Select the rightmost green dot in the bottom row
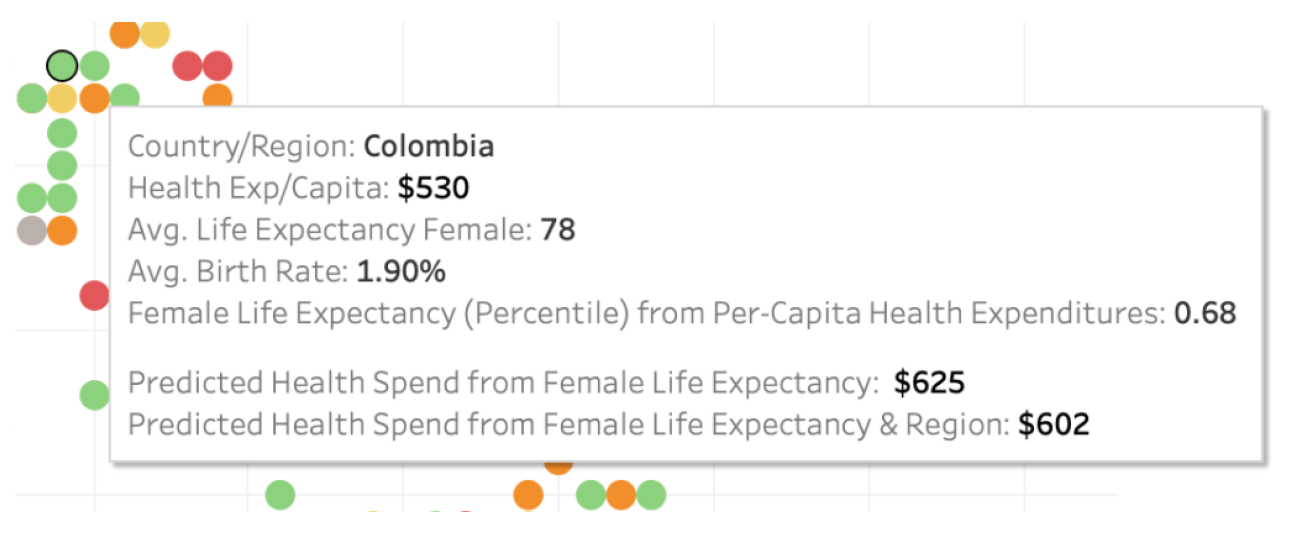 pos(651,494)
